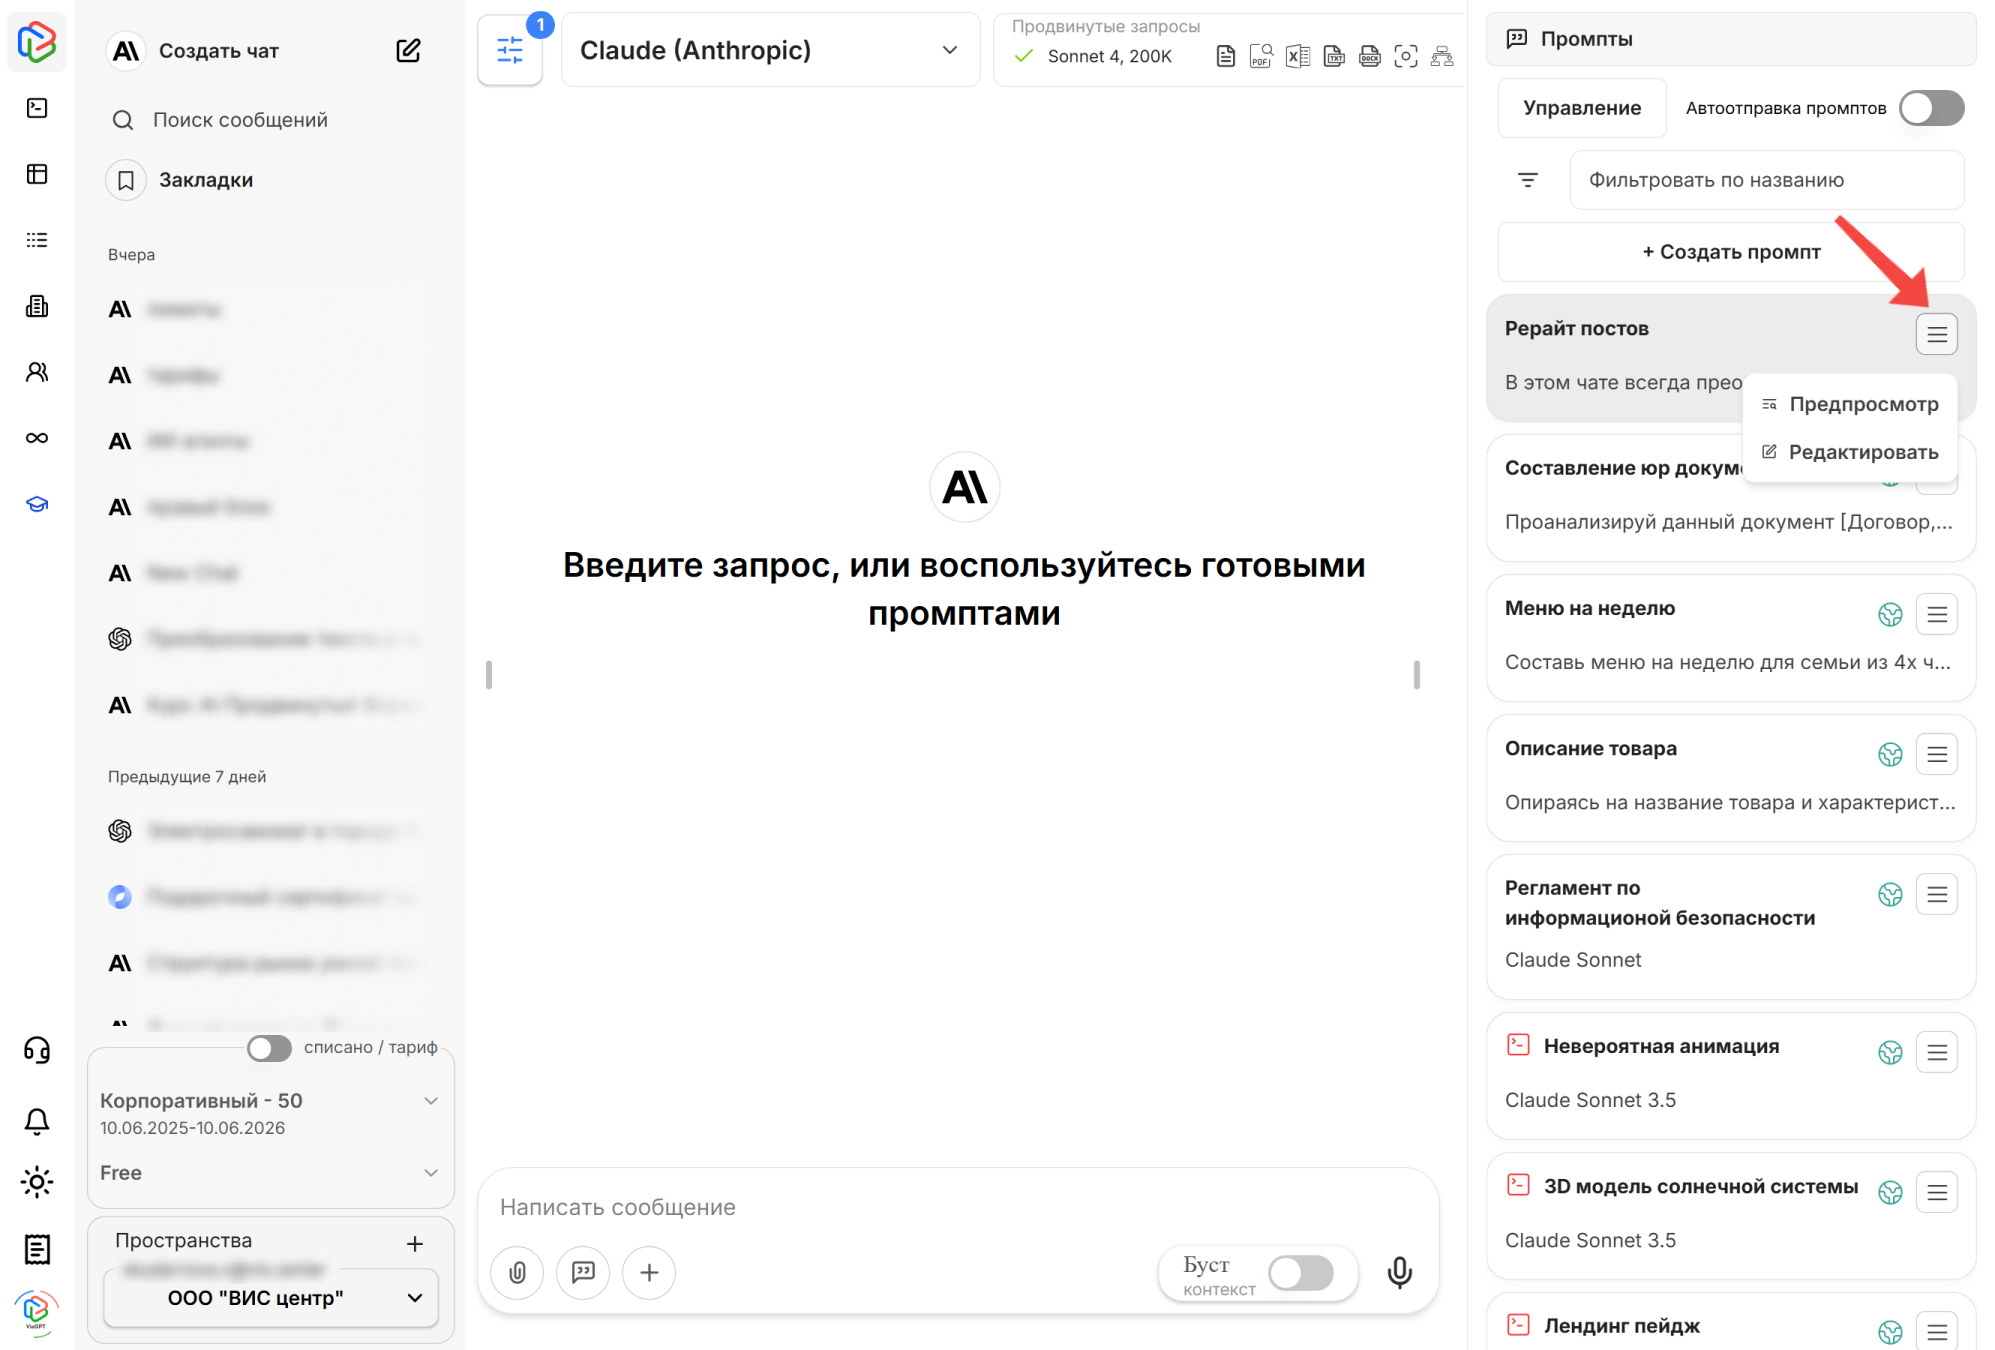This screenshot has width=1995, height=1350.
Task: Open the menu for Меню на неделю prompt
Action: pyautogui.click(x=1937, y=614)
